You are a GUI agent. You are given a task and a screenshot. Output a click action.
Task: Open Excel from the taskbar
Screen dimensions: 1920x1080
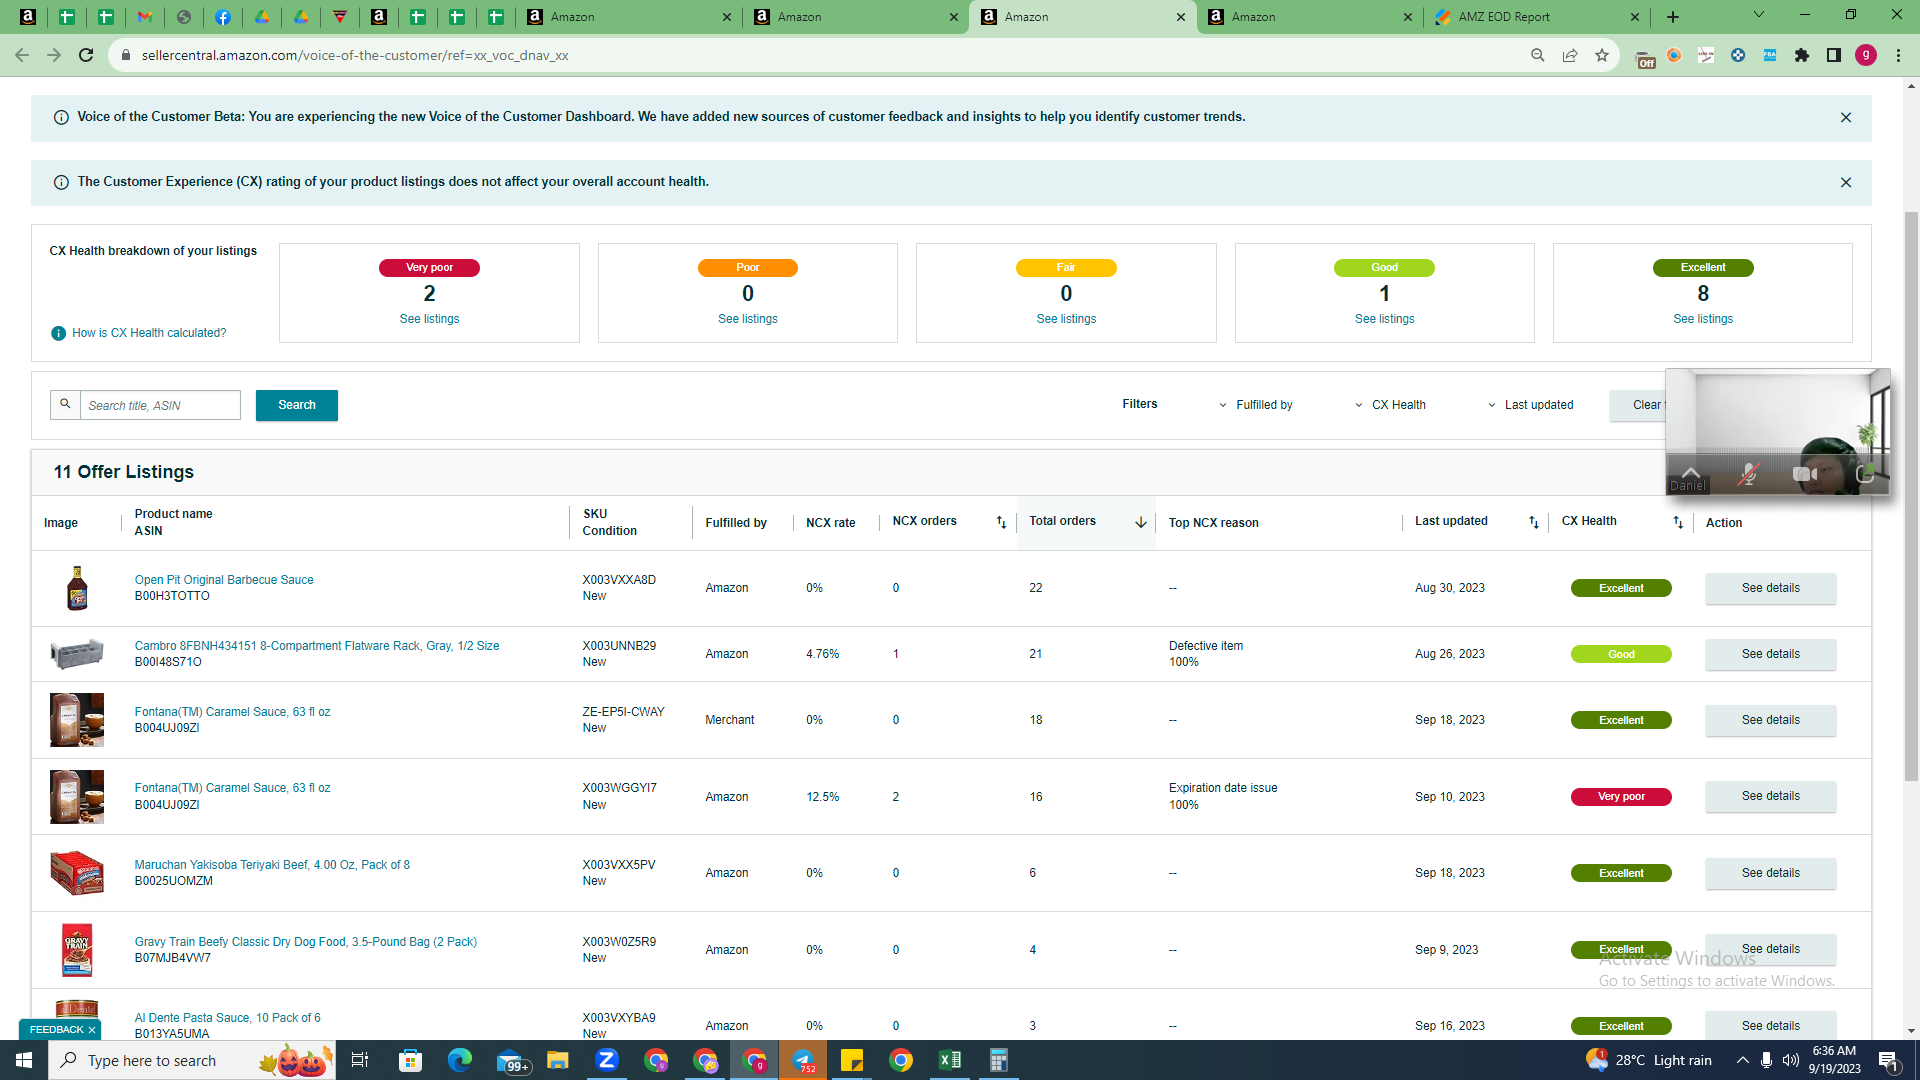click(950, 1060)
